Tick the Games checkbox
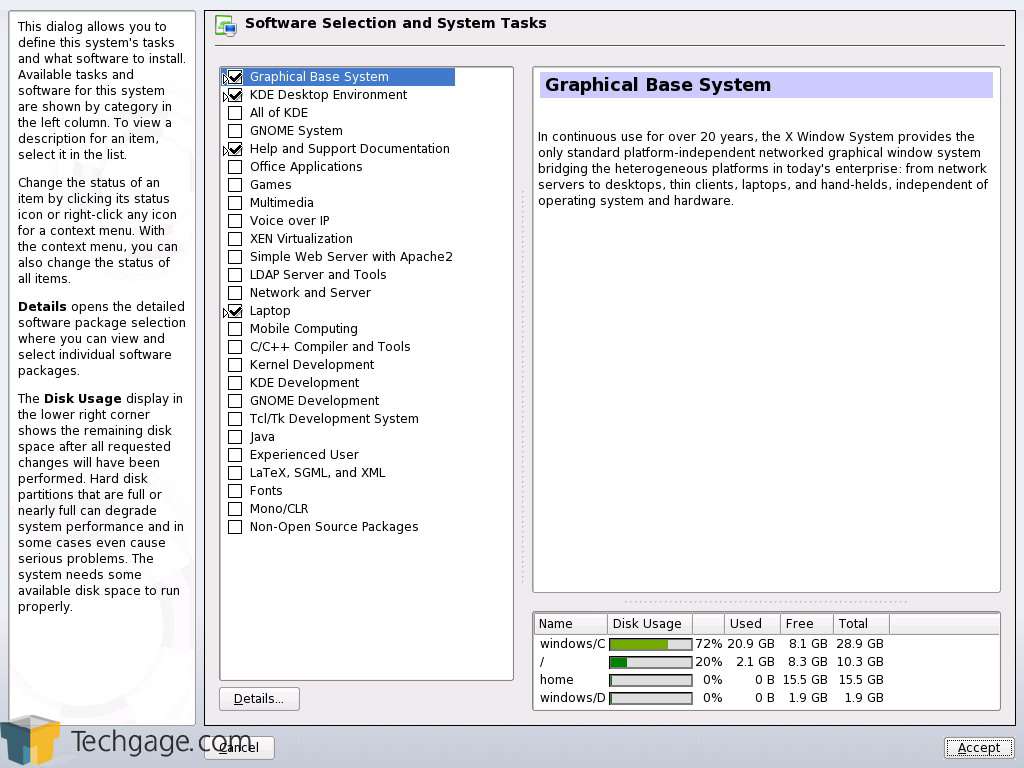The height and width of the screenshot is (768, 1024). click(x=234, y=185)
